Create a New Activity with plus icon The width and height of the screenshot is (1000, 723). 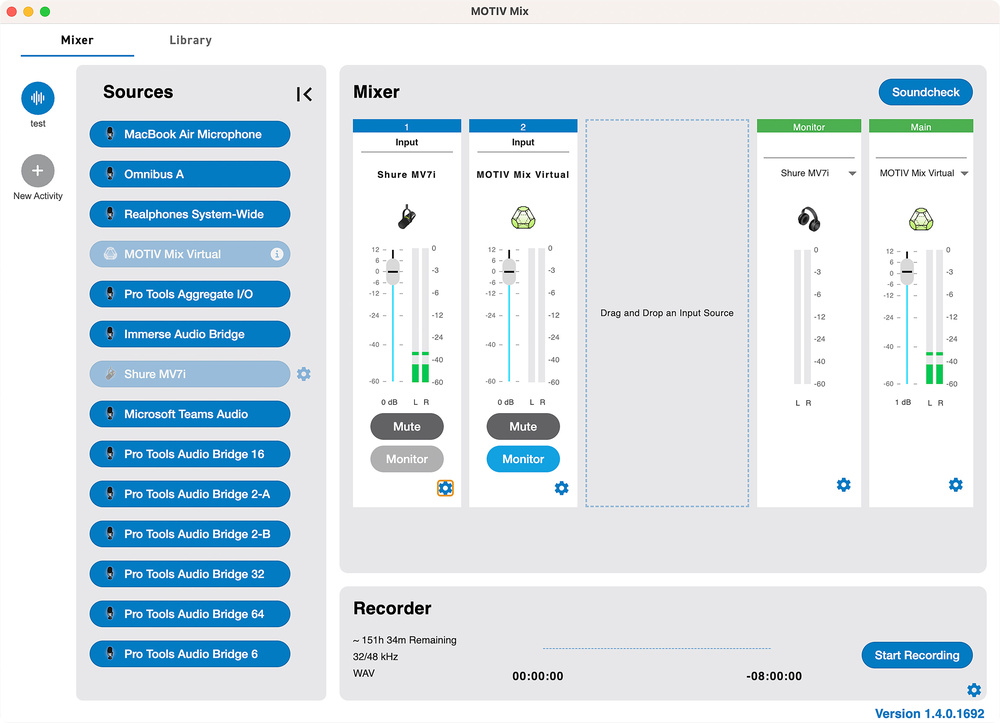(x=38, y=170)
